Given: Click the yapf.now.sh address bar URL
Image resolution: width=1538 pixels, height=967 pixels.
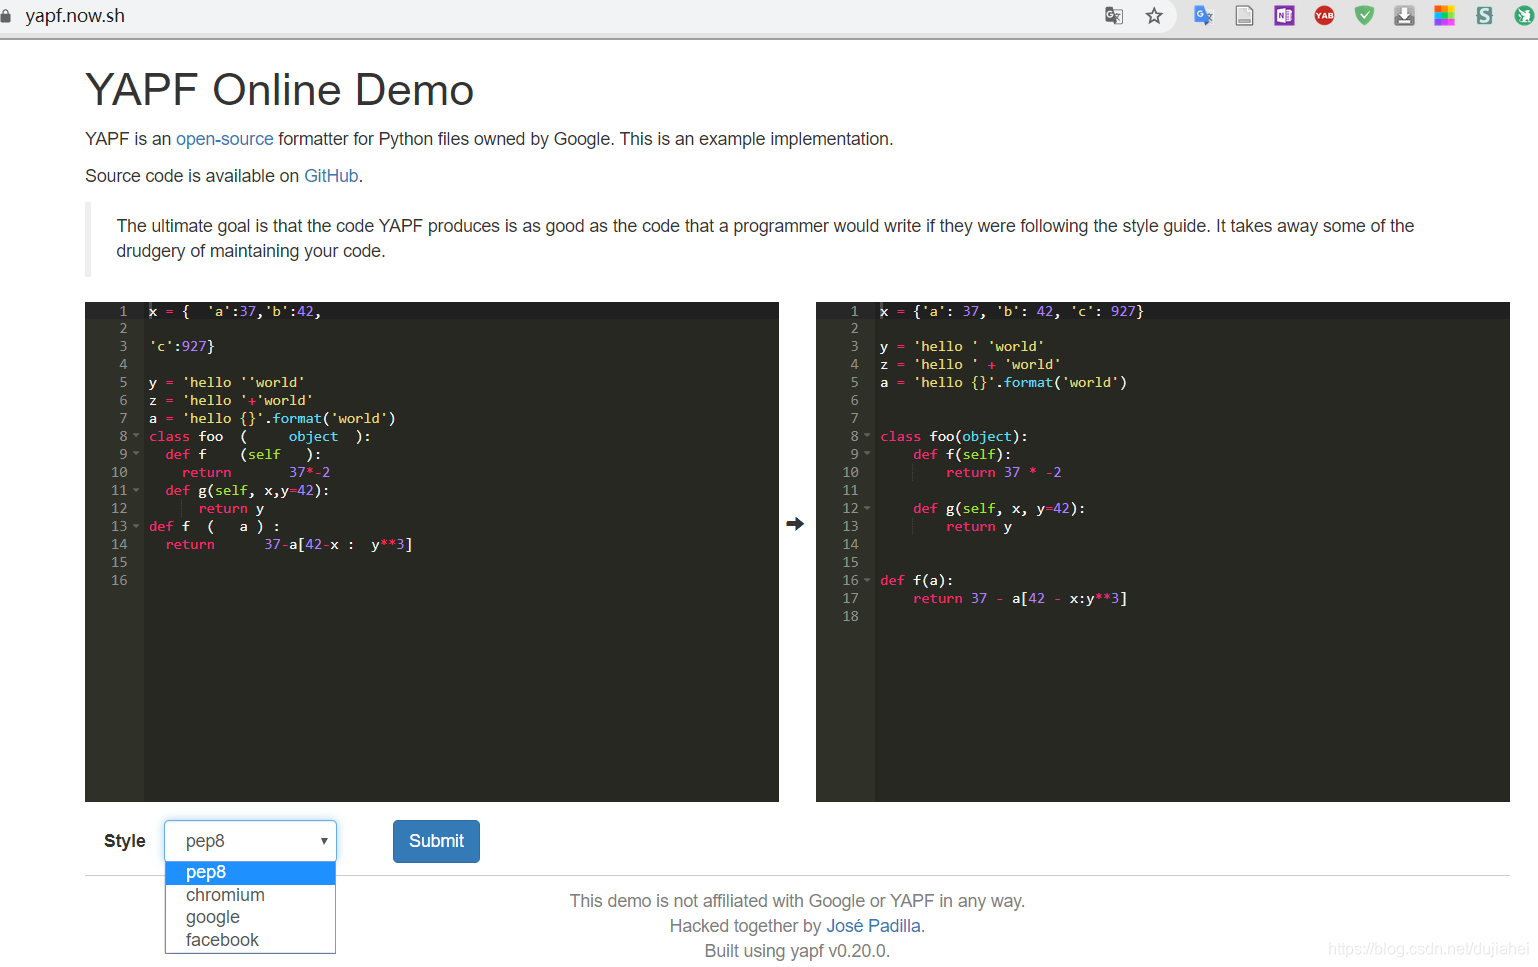Looking at the screenshot, I should [x=75, y=15].
